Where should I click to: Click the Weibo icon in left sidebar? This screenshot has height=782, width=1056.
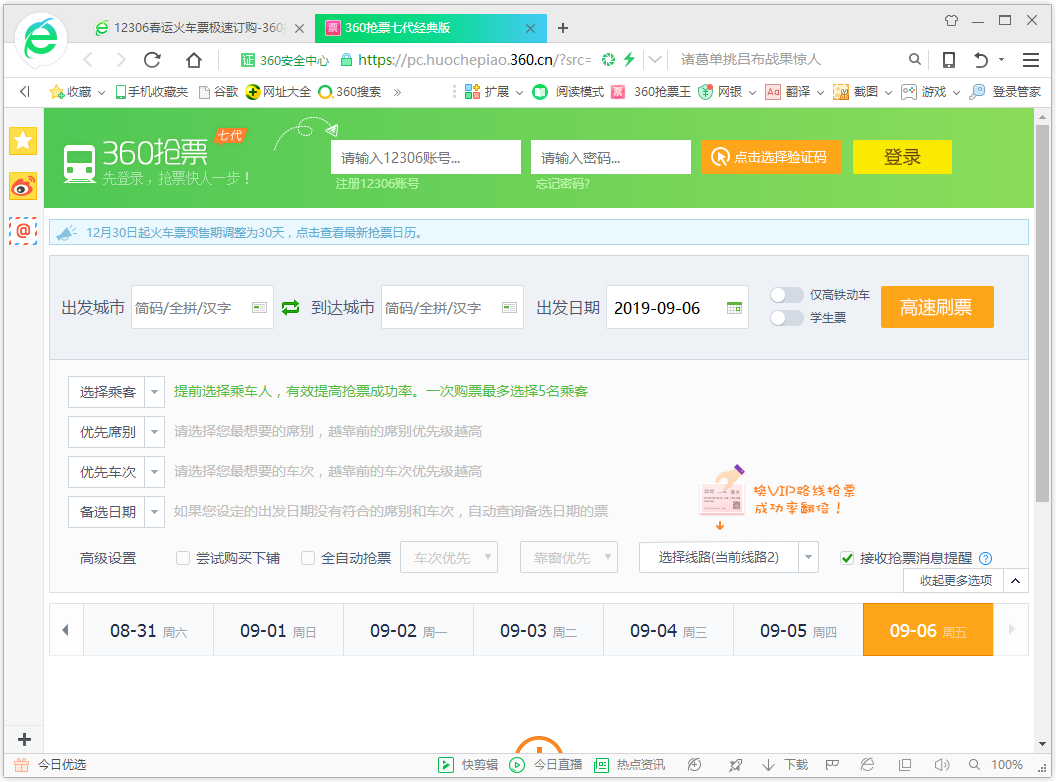coord(23,186)
